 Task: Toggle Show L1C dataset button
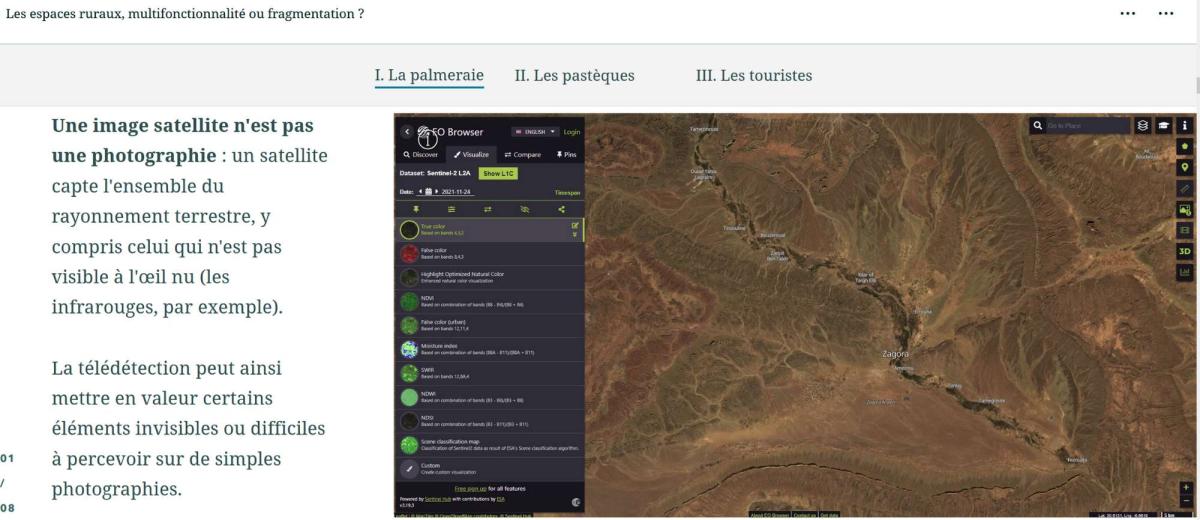click(x=499, y=173)
